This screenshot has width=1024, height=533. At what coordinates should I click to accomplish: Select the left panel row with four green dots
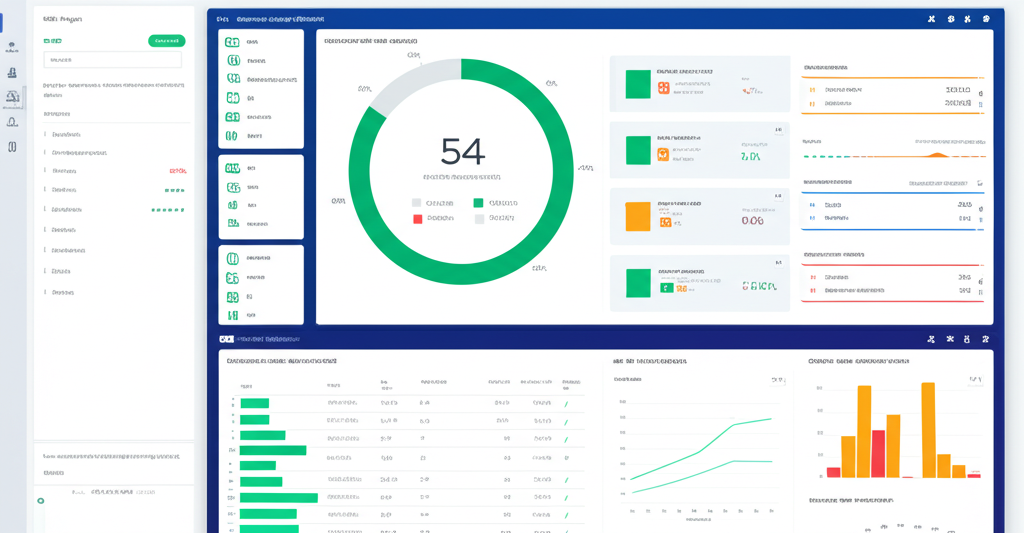(x=115, y=190)
